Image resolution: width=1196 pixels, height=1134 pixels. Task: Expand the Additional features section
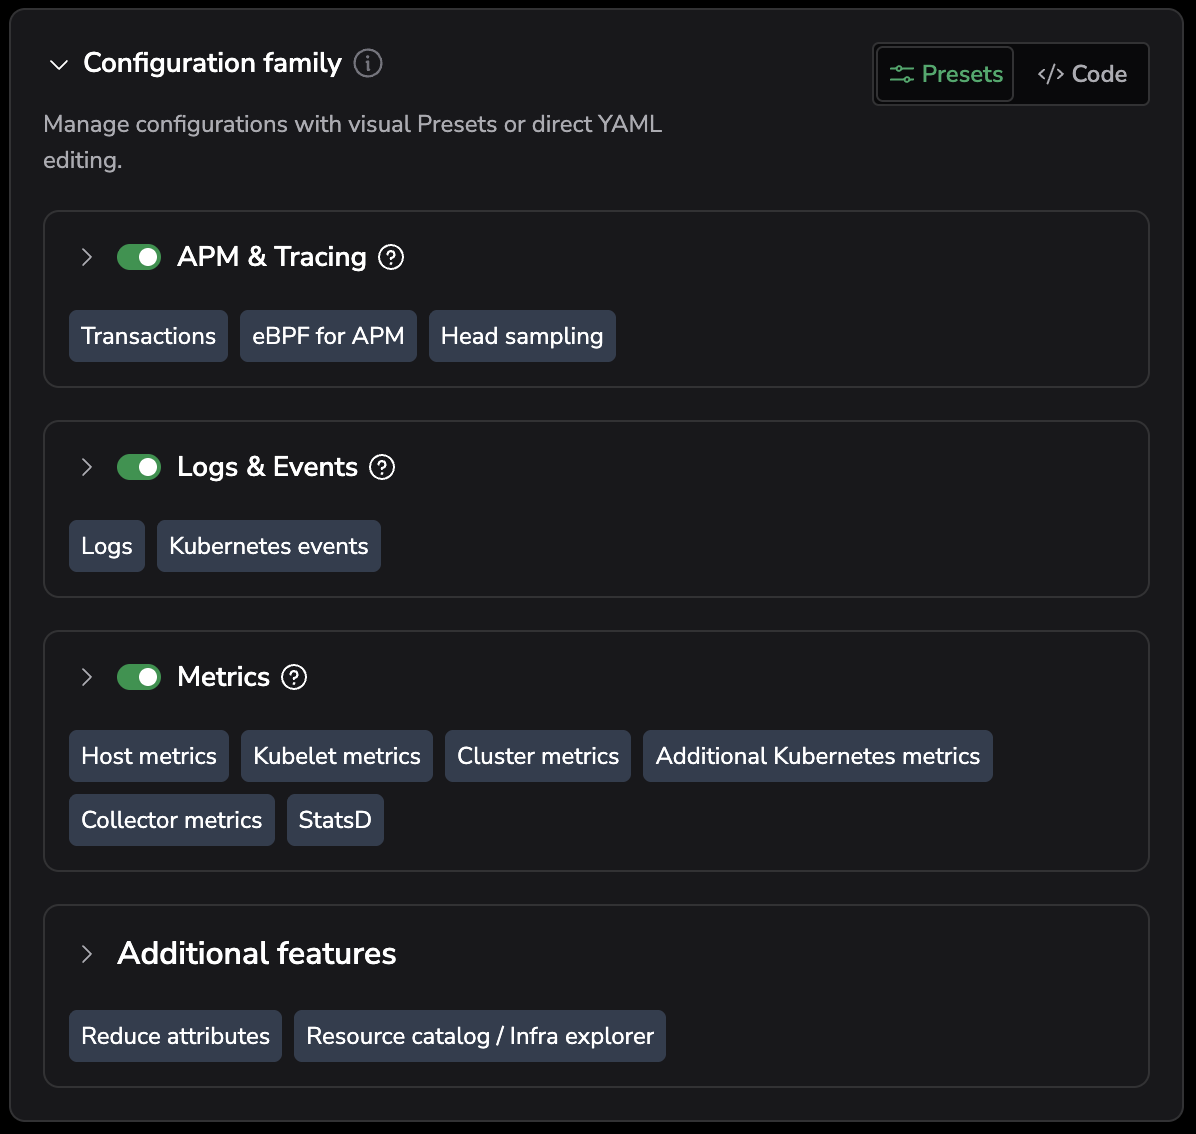(x=87, y=954)
